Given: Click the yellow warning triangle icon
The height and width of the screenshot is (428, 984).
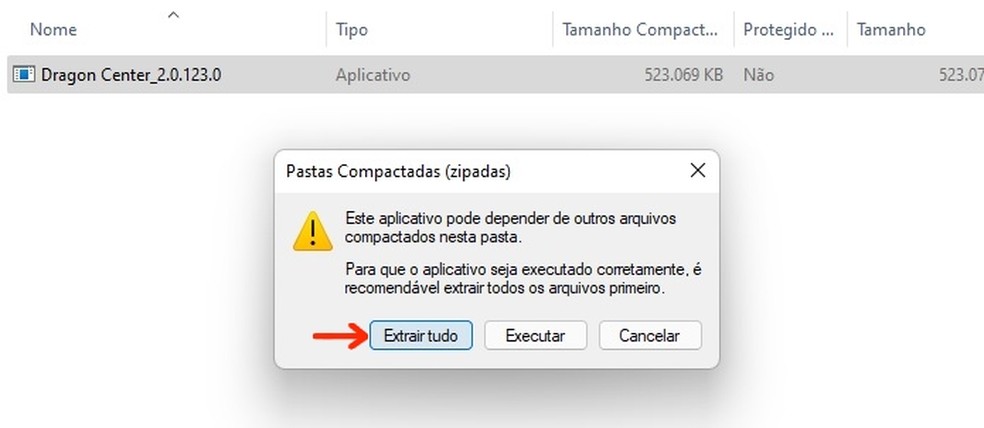Looking at the screenshot, I should tap(313, 232).
